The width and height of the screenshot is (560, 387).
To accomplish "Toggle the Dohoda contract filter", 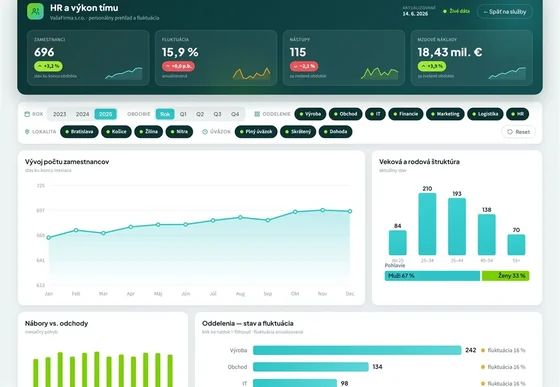I will pyautogui.click(x=335, y=132).
